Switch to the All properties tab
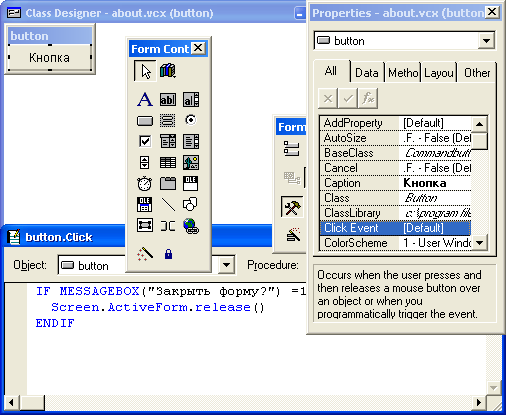 pos(331,71)
